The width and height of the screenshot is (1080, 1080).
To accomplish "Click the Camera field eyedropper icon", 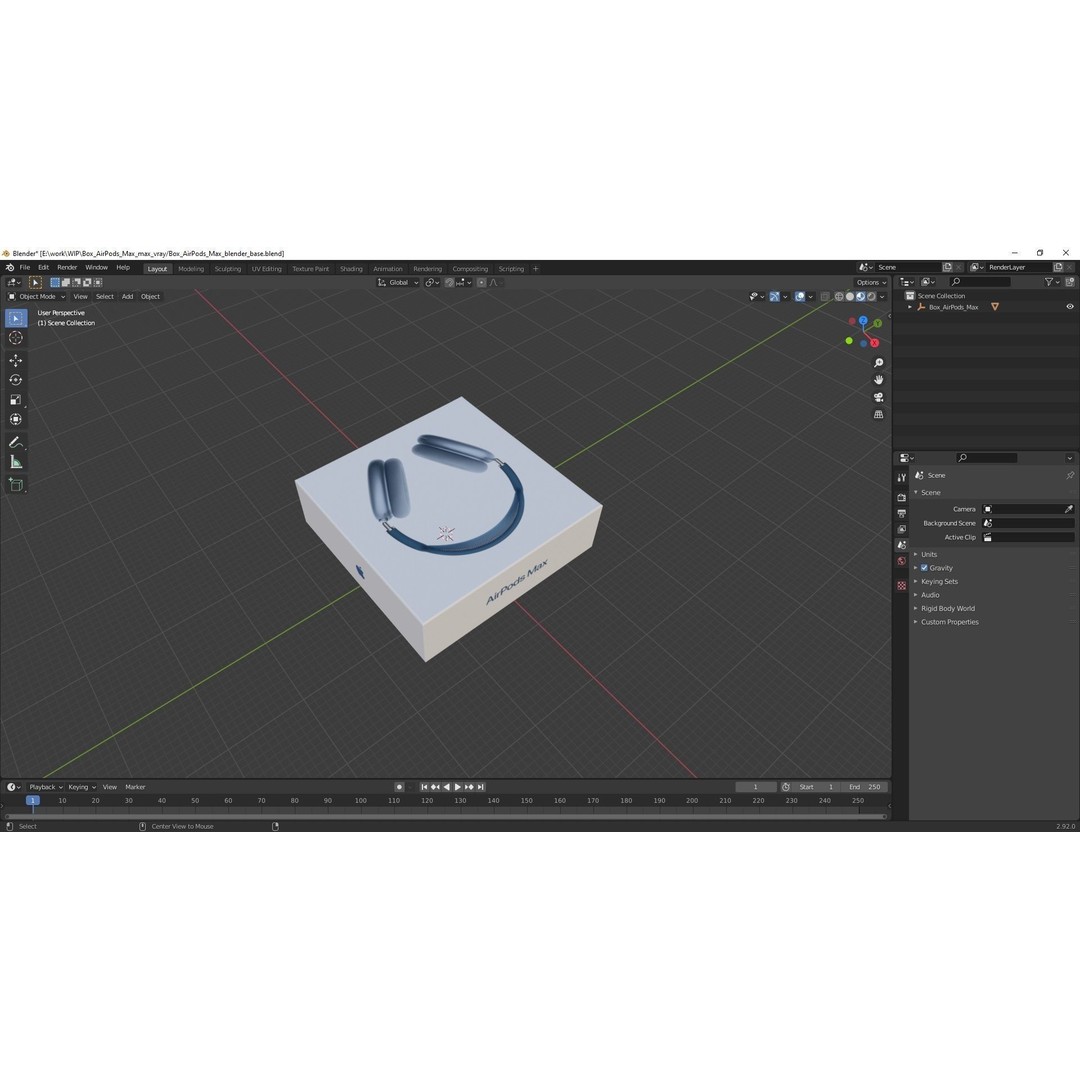I will point(1068,509).
